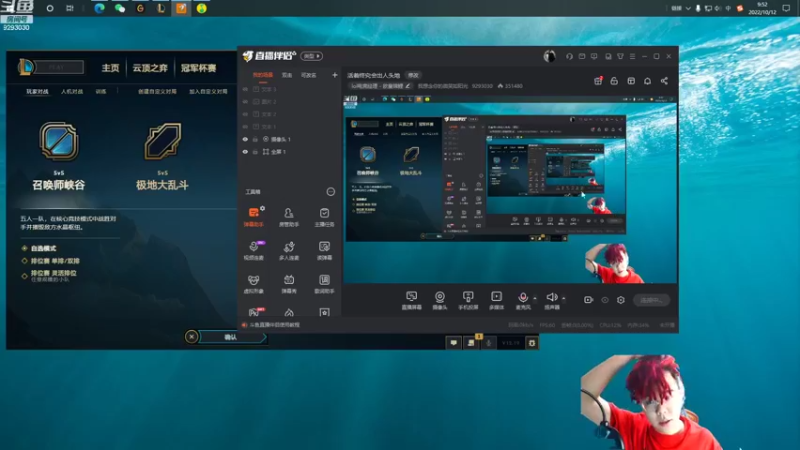The width and height of the screenshot is (800, 450).
Task: Switch to 我的场景 tab
Action: click(x=263, y=75)
